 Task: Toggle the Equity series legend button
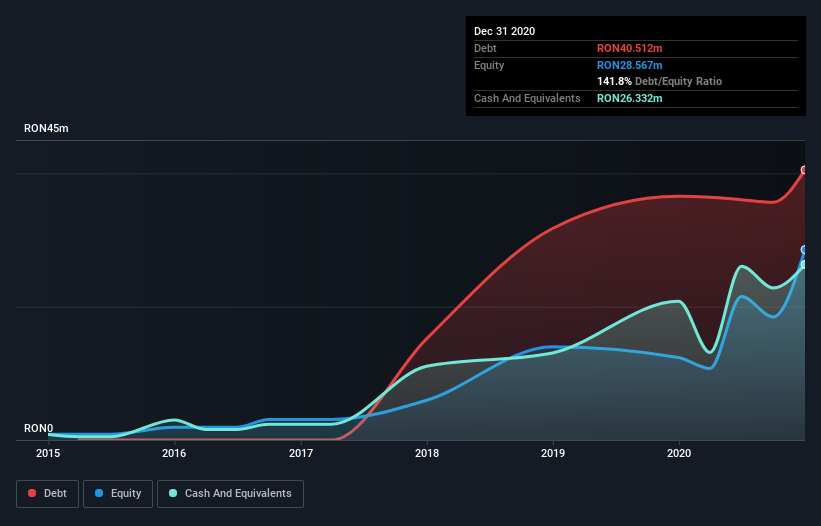(118, 494)
